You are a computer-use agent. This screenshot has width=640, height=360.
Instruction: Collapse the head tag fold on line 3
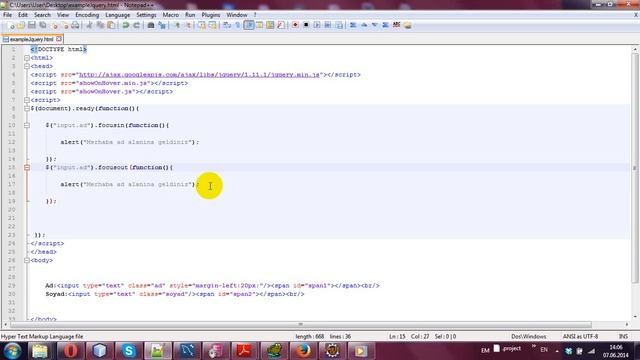coord(27,66)
